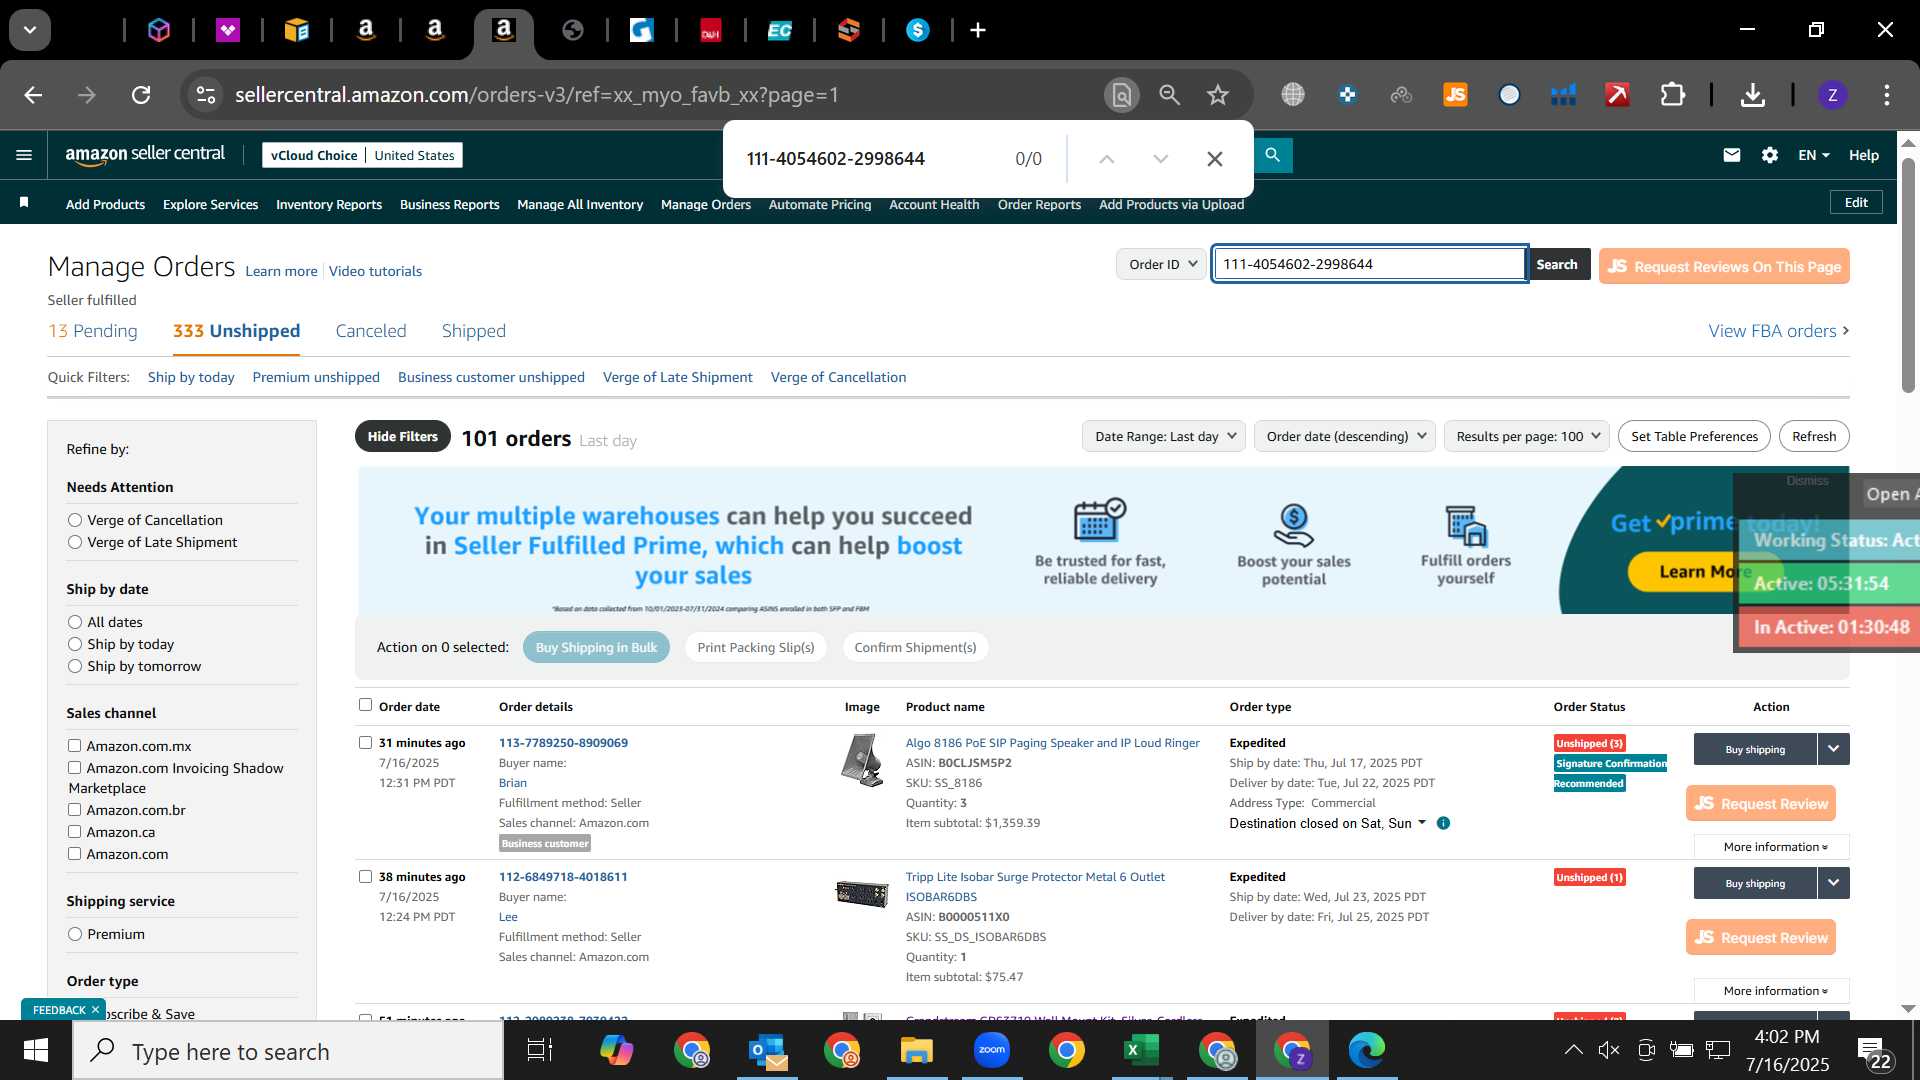This screenshot has height=1080, width=1920.
Task: Open browser zoom magnifier icon
Action: (x=1169, y=95)
